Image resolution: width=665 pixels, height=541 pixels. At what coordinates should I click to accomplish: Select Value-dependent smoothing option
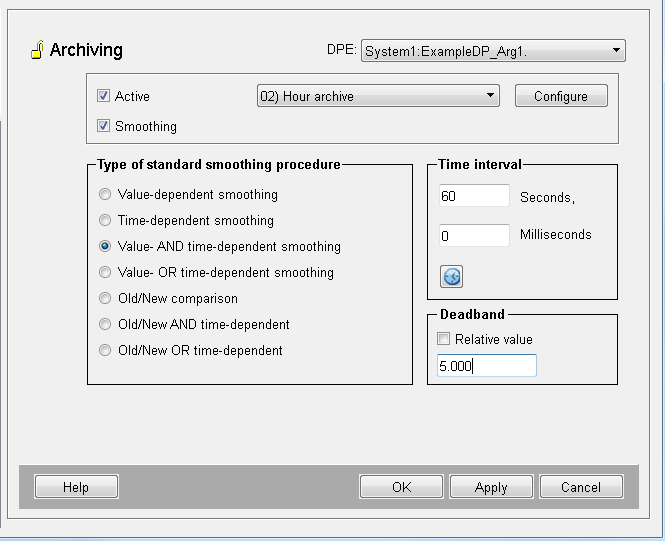105,194
